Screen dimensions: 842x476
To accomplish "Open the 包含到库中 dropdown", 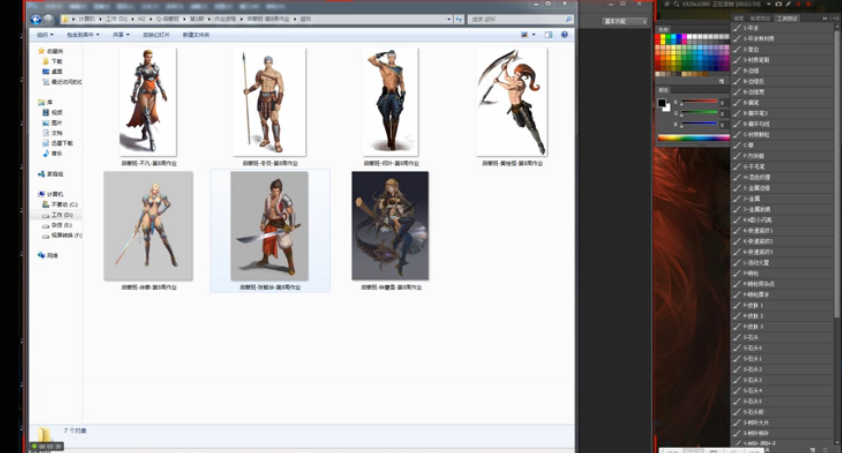I will pos(83,35).
